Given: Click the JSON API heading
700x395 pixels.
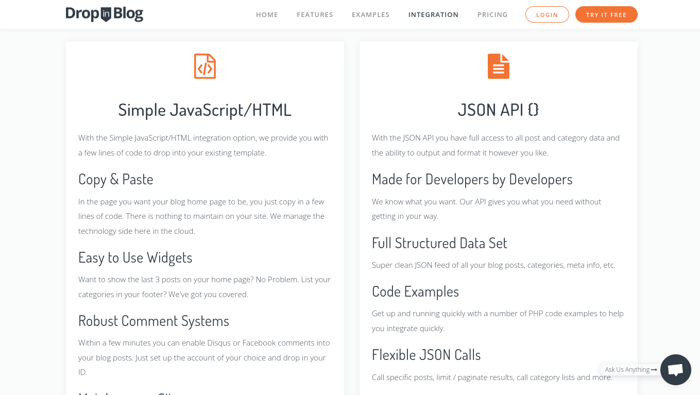Looking at the screenshot, I should [x=498, y=110].
